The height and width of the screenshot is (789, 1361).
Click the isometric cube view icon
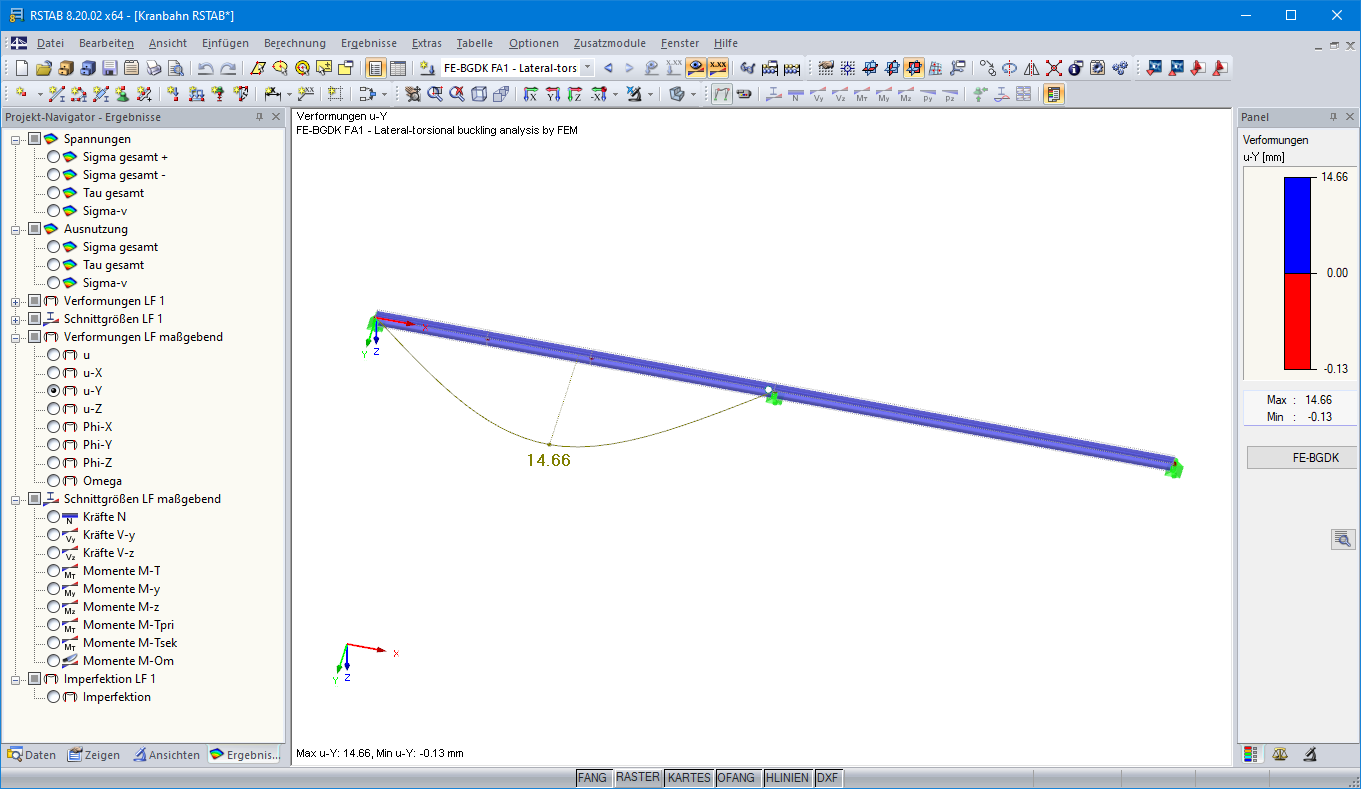pos(479,94)
